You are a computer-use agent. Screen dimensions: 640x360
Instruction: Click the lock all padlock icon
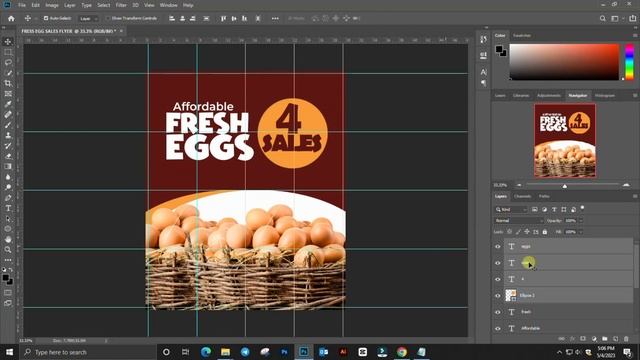(544, 232)
